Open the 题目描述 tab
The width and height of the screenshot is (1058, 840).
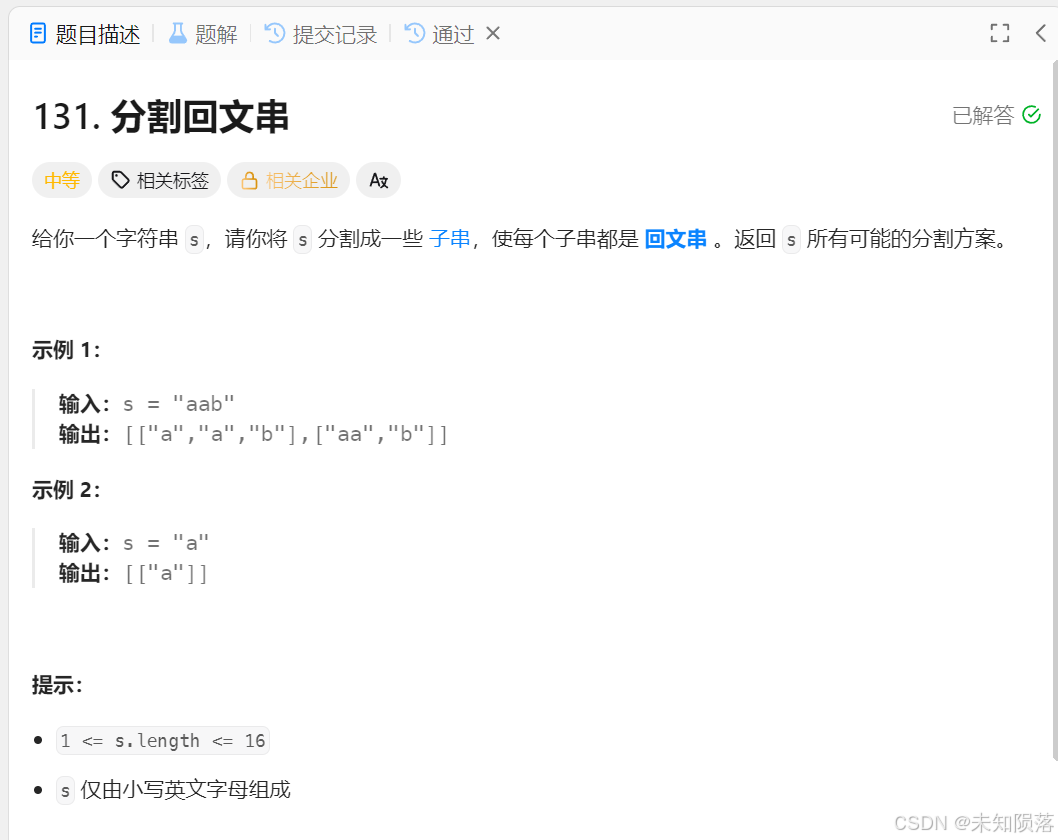[85, 33]
